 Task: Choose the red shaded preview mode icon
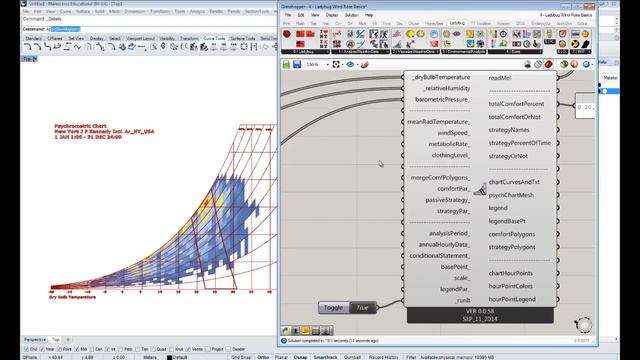click(x=549, y=64)
